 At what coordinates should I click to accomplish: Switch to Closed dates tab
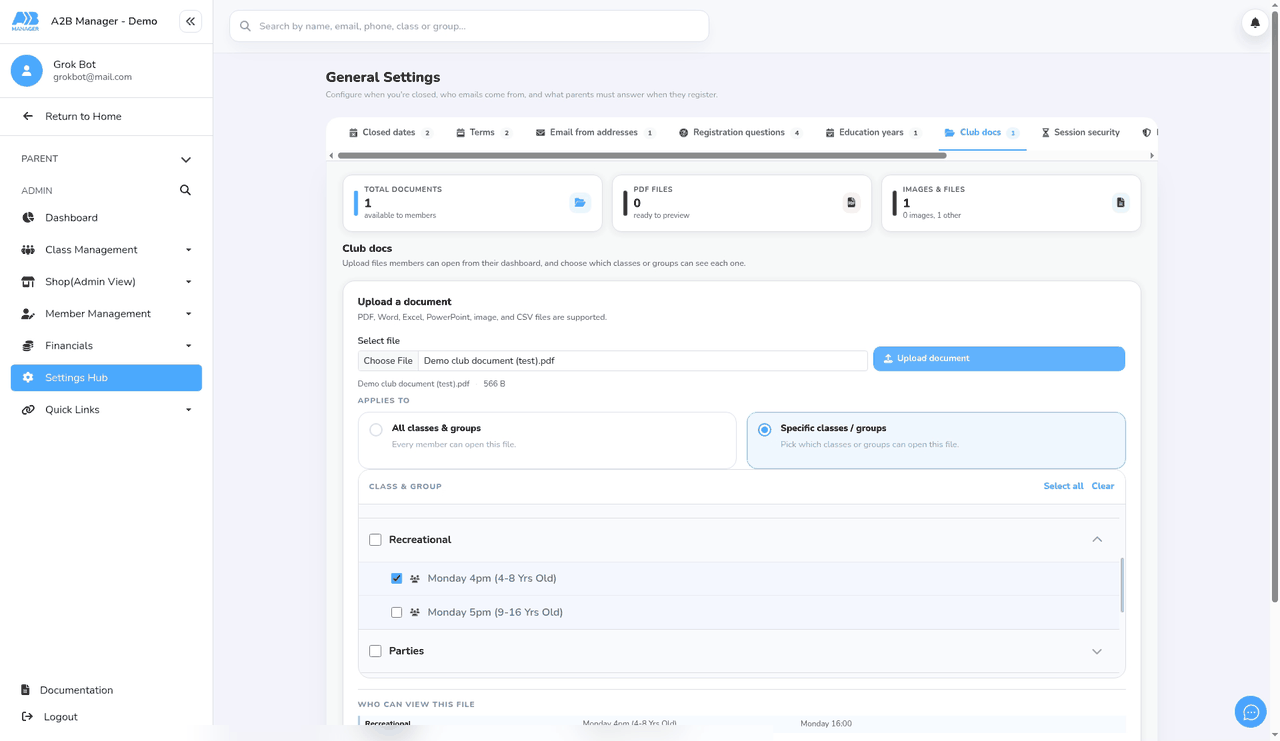coord(390,133)
